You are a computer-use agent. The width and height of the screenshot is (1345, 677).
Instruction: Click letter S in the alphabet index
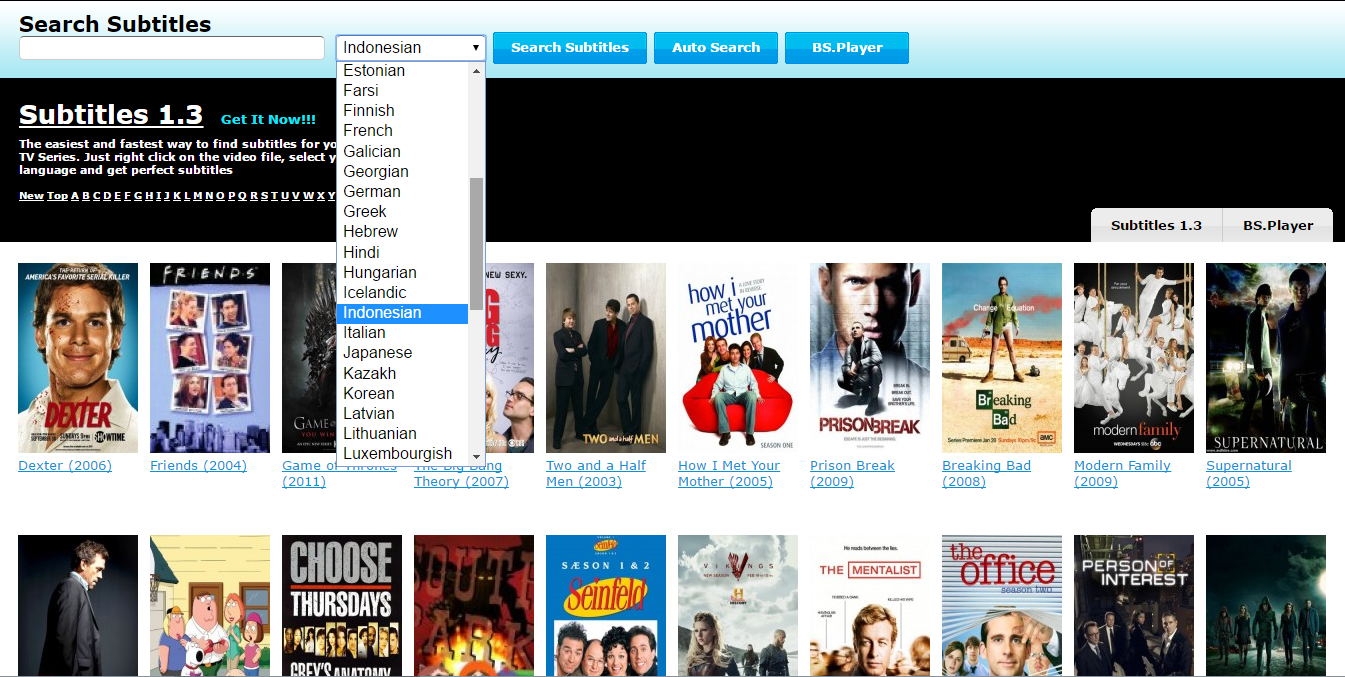click(x=264, y=196)
